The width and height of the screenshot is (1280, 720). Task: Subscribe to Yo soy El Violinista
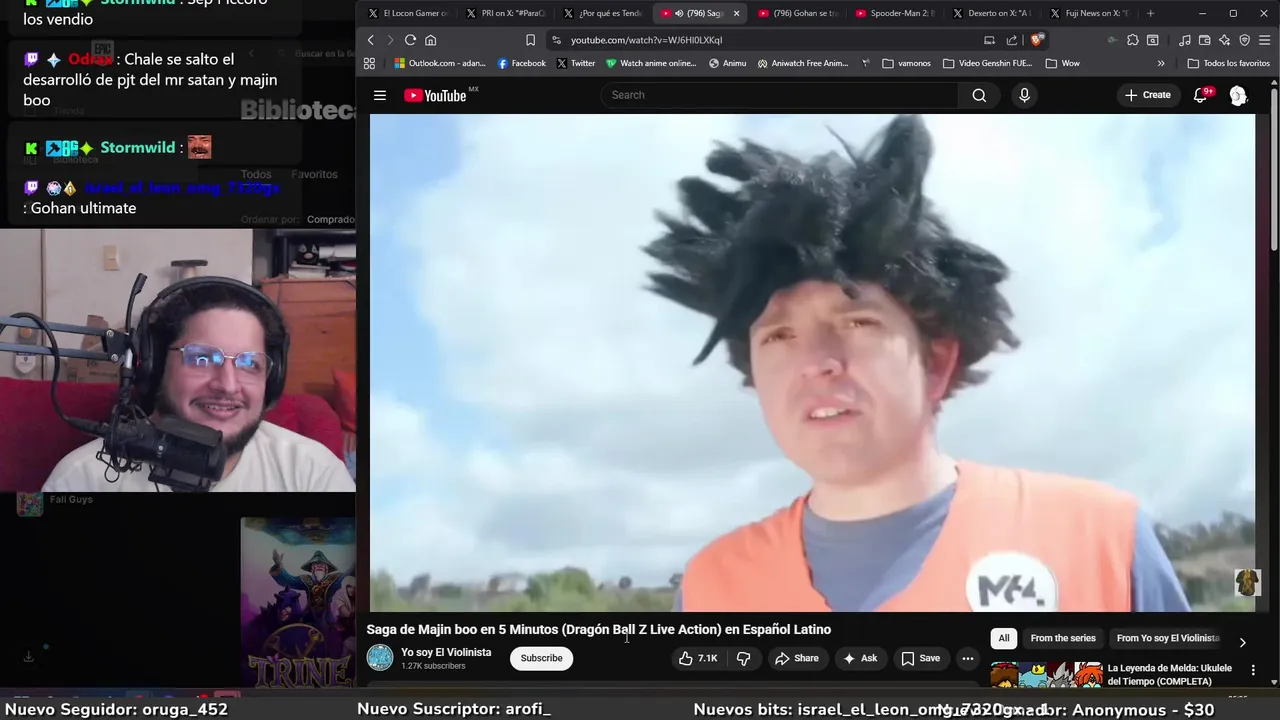(x=541, y=658)
